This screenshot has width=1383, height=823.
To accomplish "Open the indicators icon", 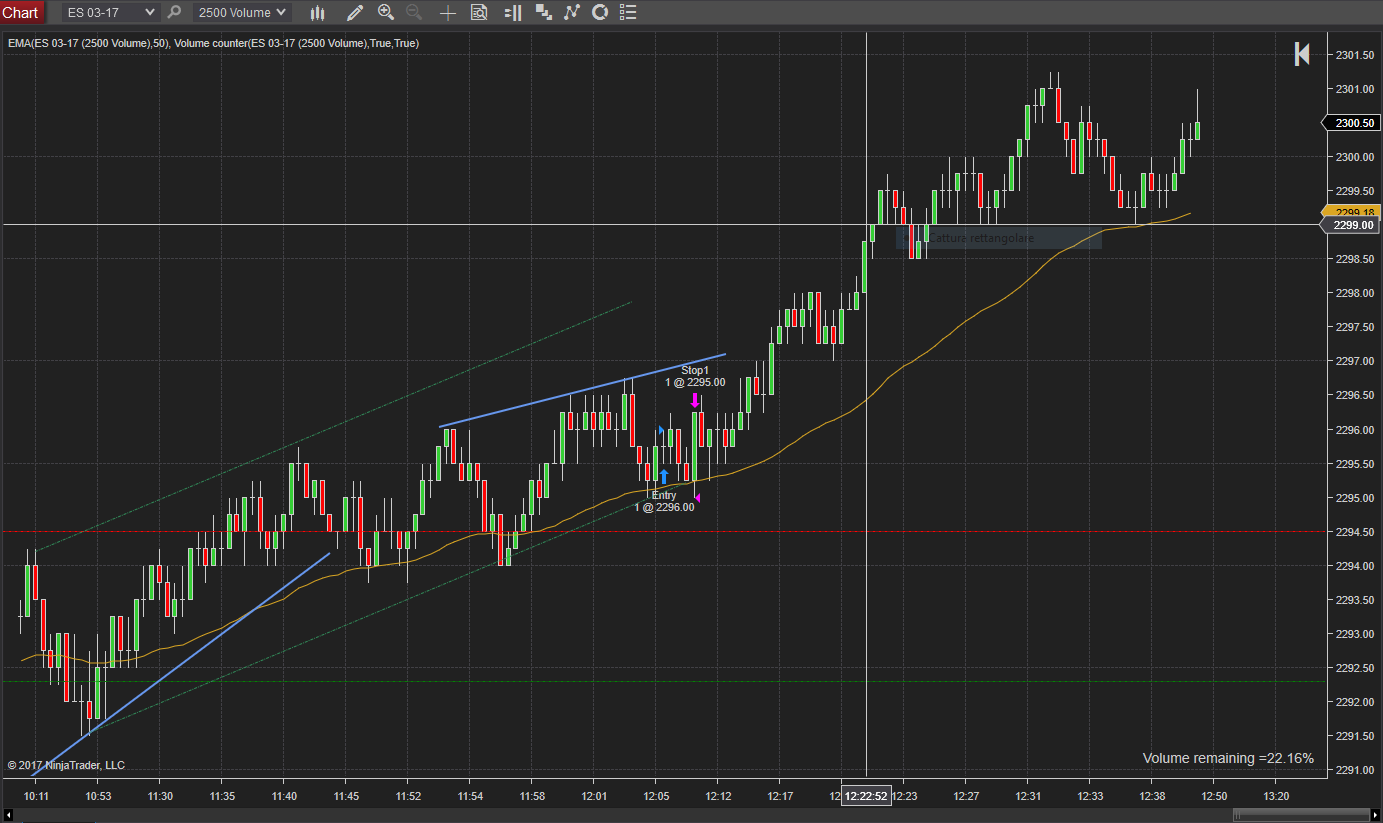I will [x=572, y=13].
